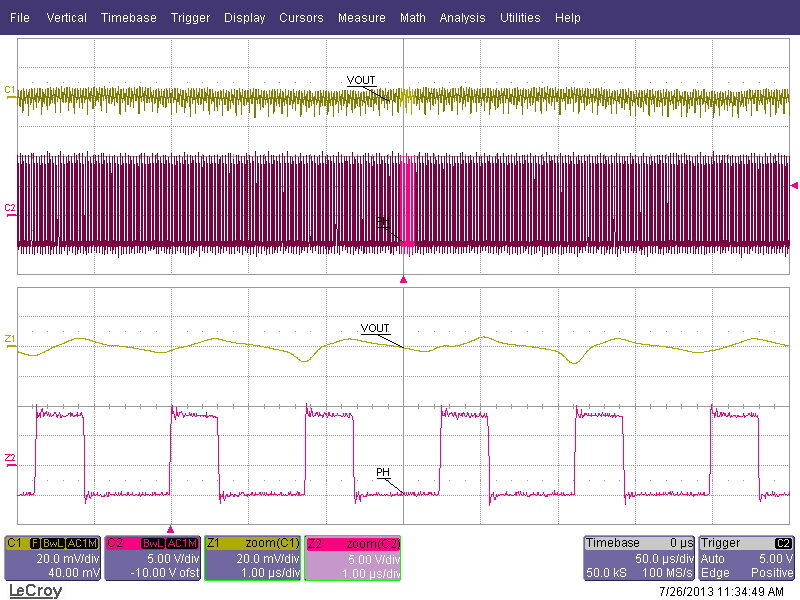Click the C1 ground marker on upper grid

pyautogui.click(x=9, y=91)
